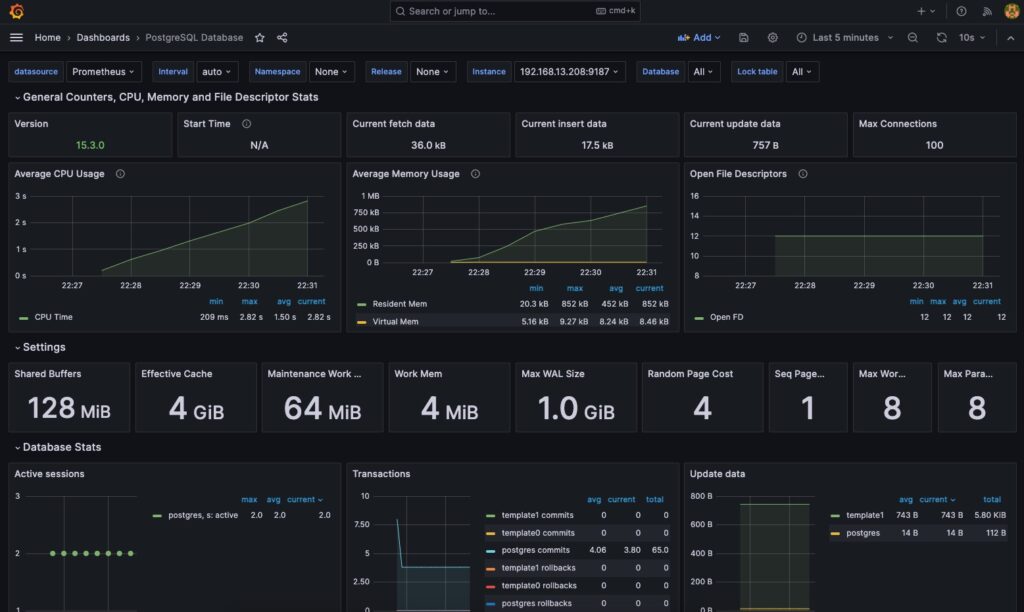Toggle postgres rollbacks legend series
This screenshot has width=1024, height=612.
click(537, 604)
